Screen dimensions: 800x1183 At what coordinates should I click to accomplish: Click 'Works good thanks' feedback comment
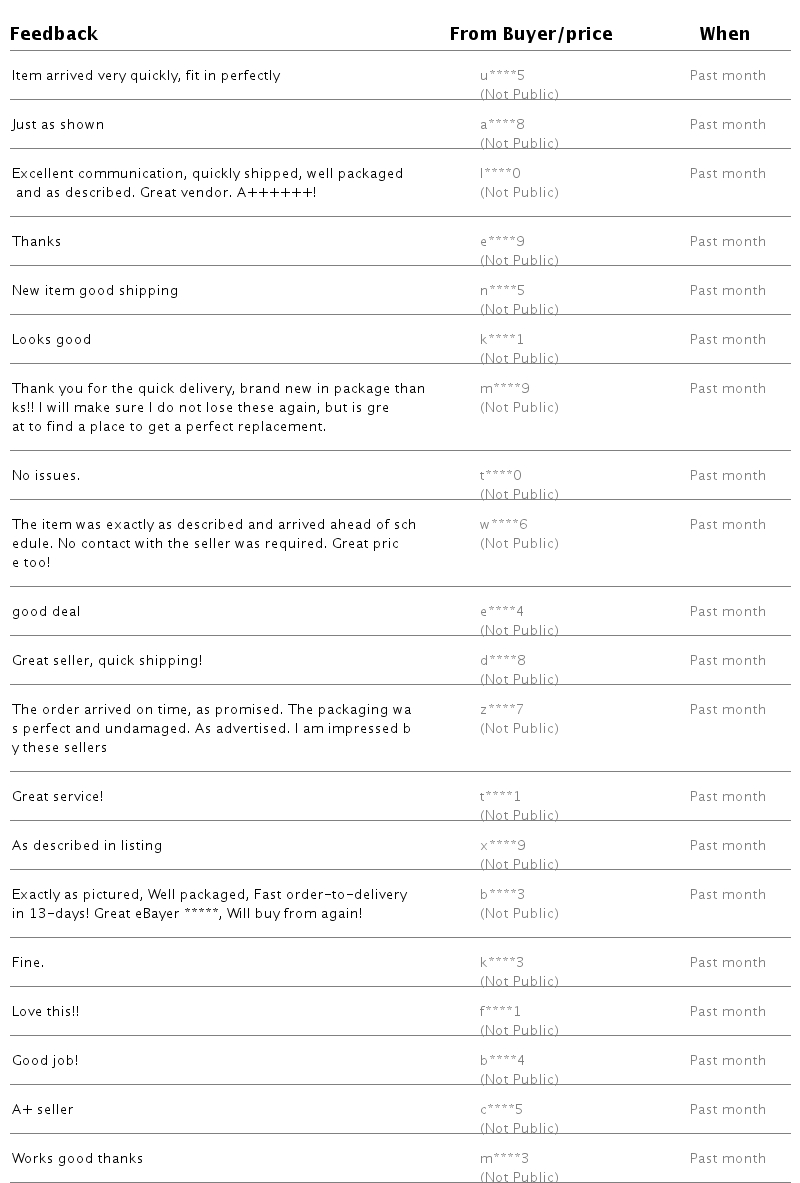pyautogui.click(x=77, y=1158)
